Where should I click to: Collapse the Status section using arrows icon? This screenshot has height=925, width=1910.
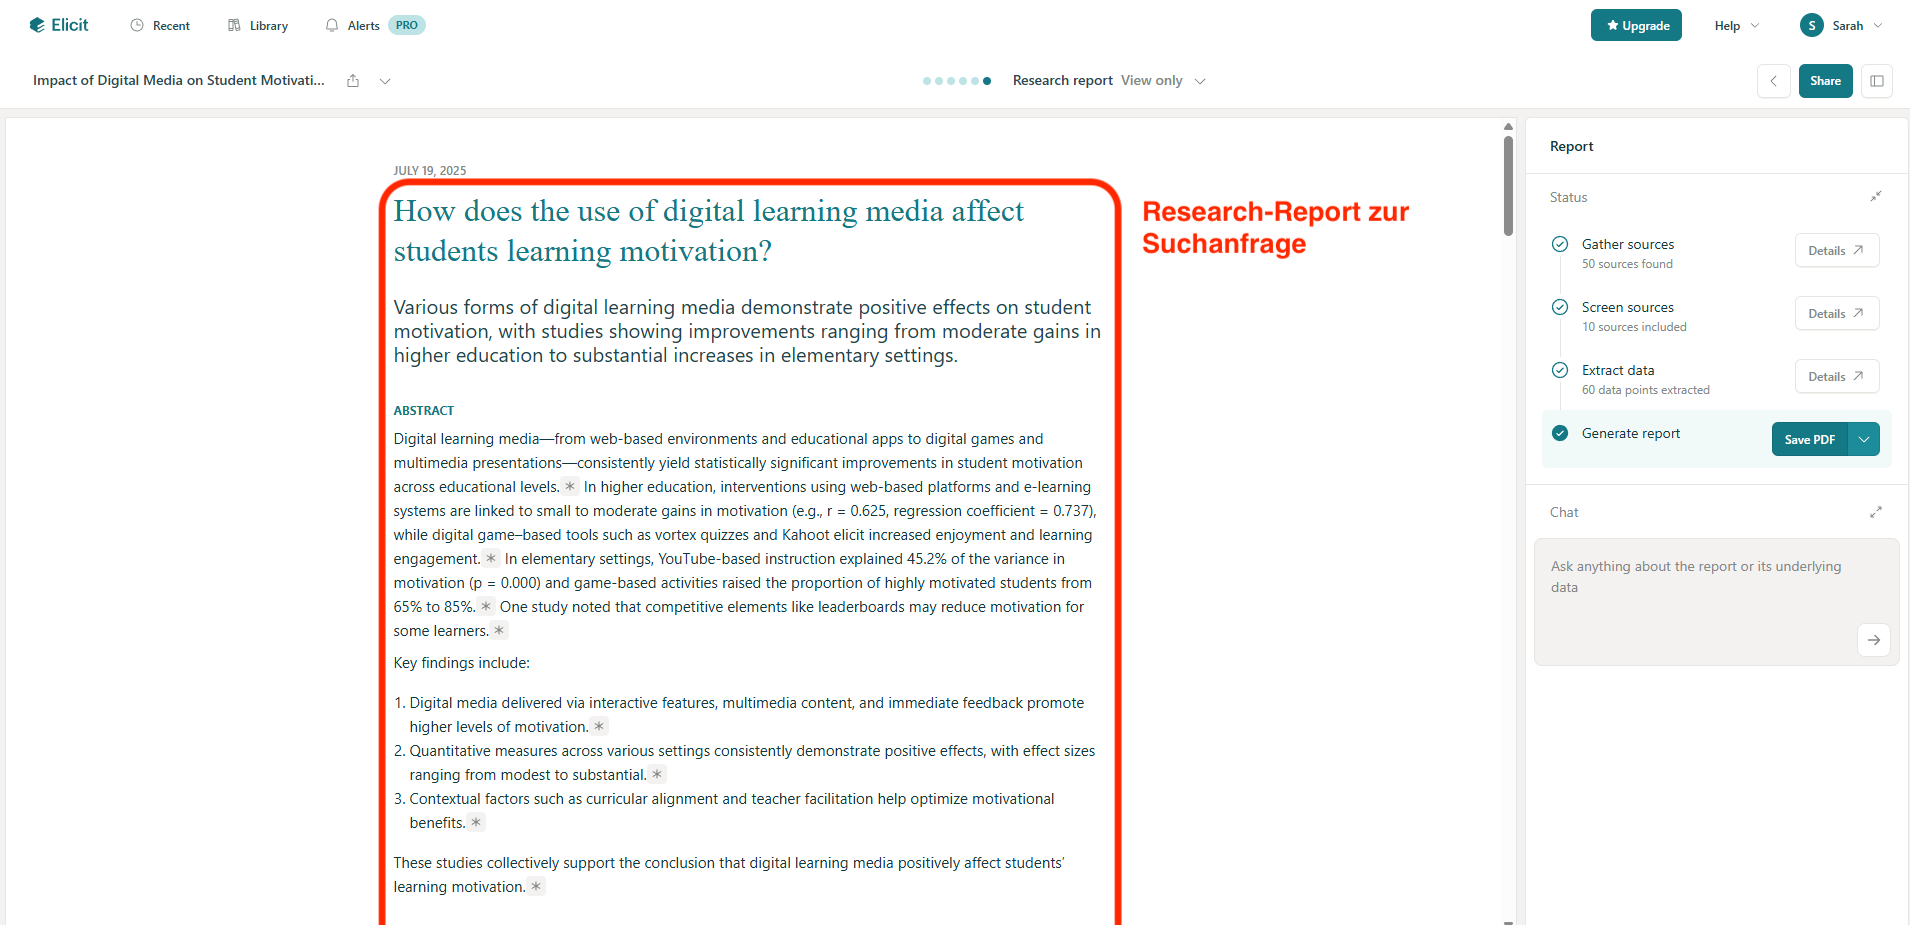coord(1876,197)
